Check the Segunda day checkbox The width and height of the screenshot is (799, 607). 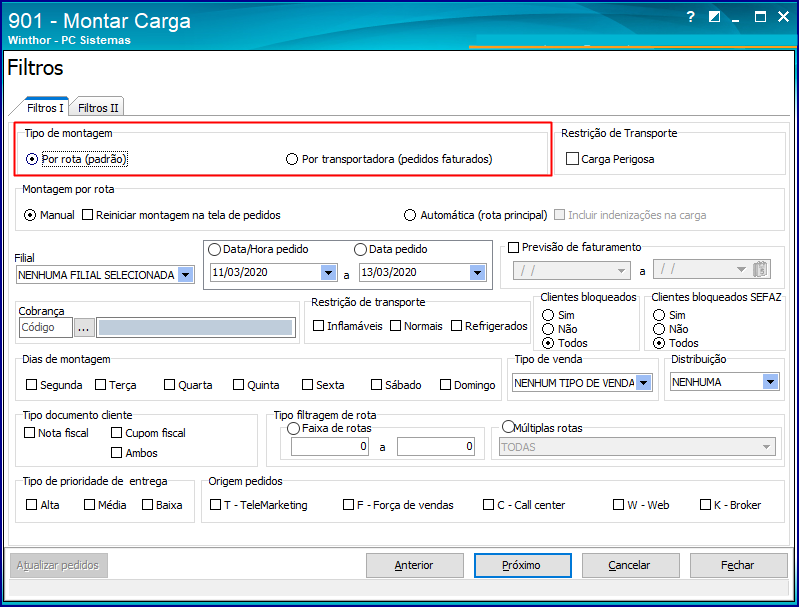click(32, 385)
